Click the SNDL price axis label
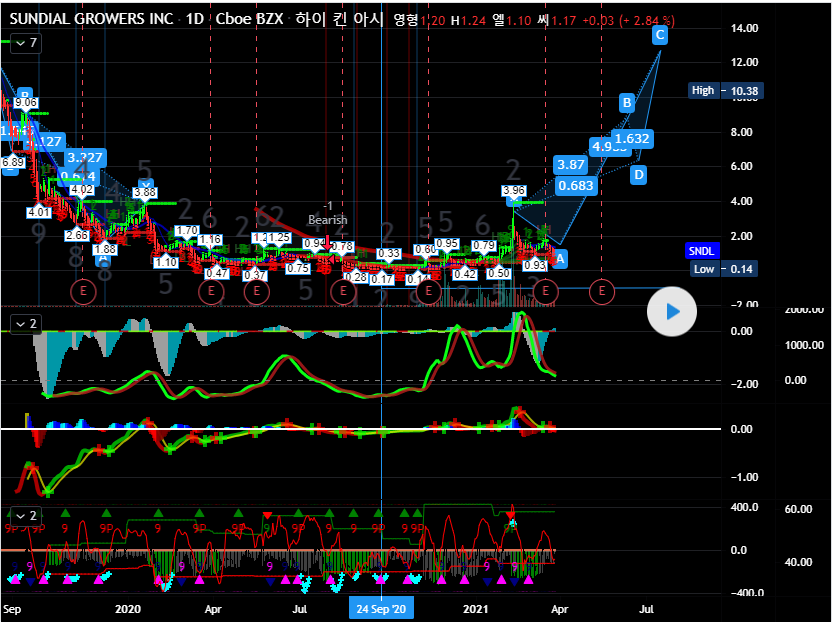 point(701,250)
